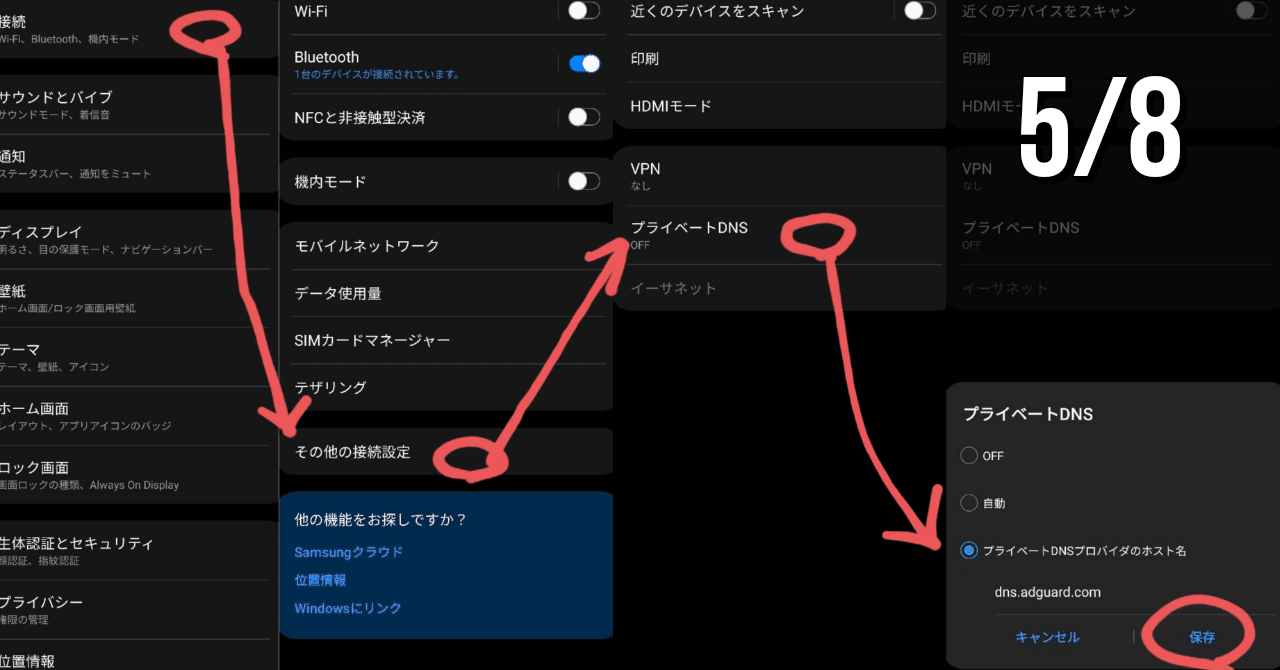This screenshot has width=1280, height=670.
Task: Open プライベートDNS row showing OFF, bright list
Action: click(x=780, y=235)
